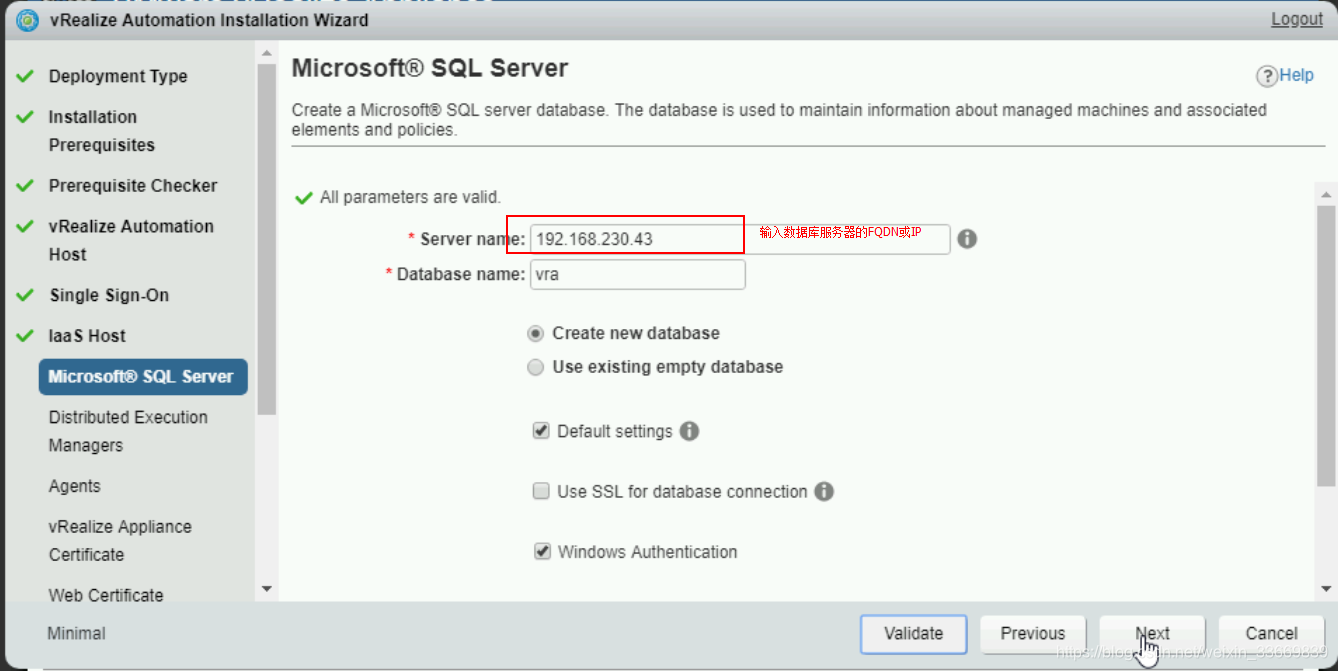Viewport: 1338px width, 671px height.
Task: Click the sidebar scrollbar thumb
Action: (x=266, y=239)
